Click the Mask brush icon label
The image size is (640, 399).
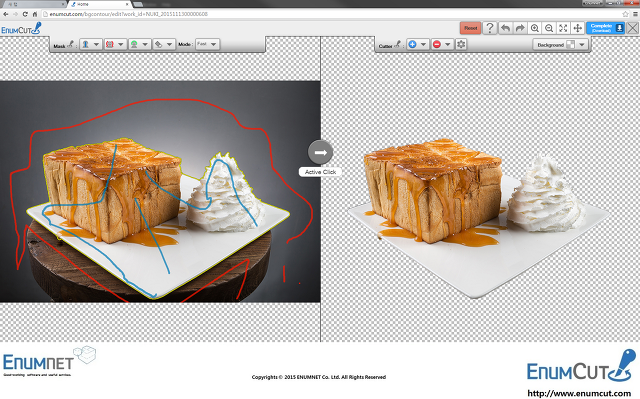click(64, 45)
